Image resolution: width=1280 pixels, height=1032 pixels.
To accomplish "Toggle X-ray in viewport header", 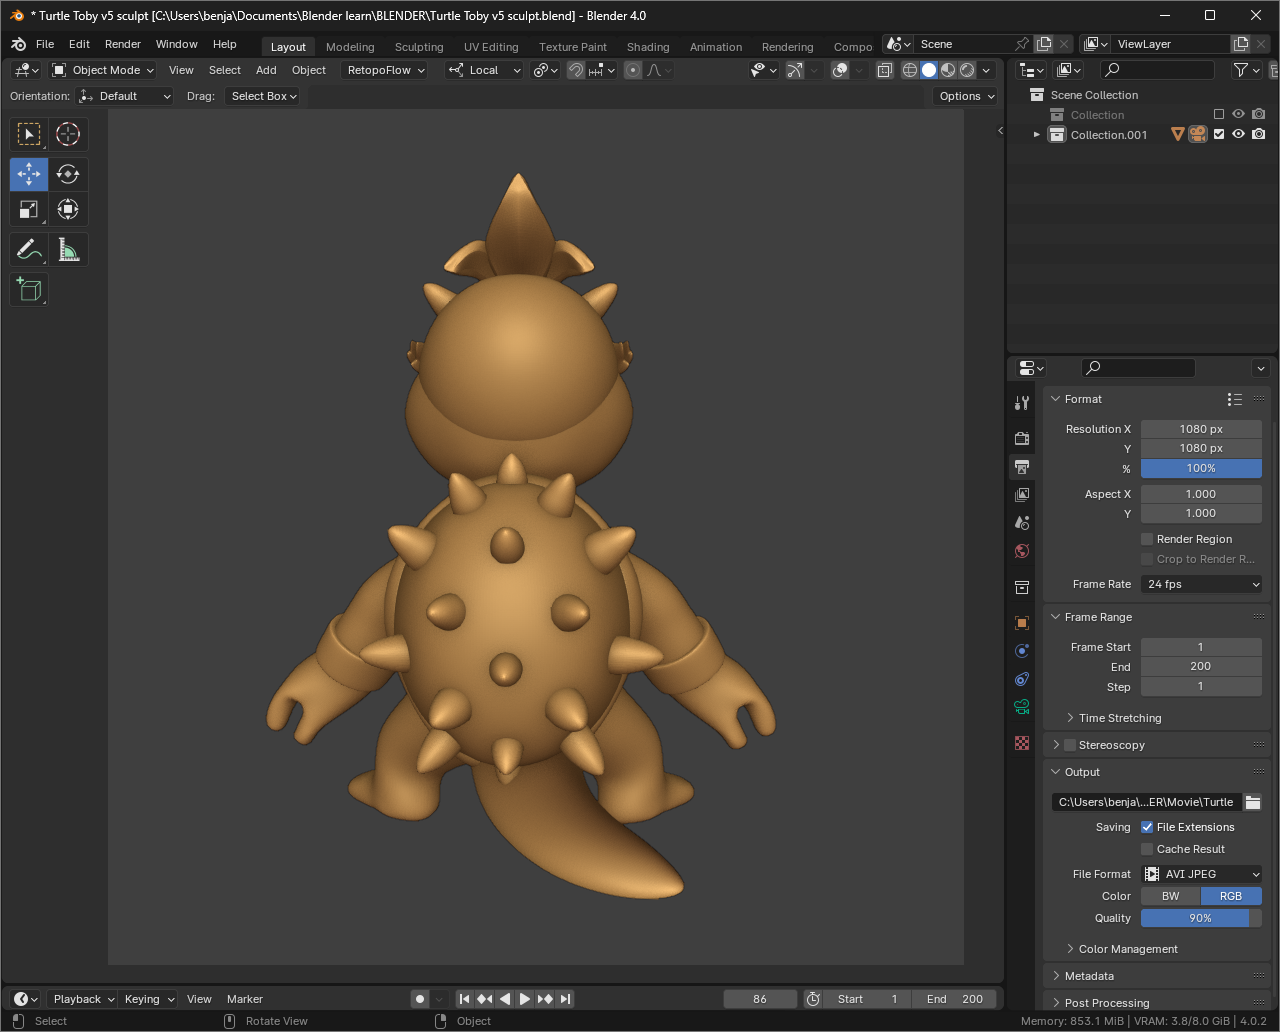I will (x=884, y=70).
